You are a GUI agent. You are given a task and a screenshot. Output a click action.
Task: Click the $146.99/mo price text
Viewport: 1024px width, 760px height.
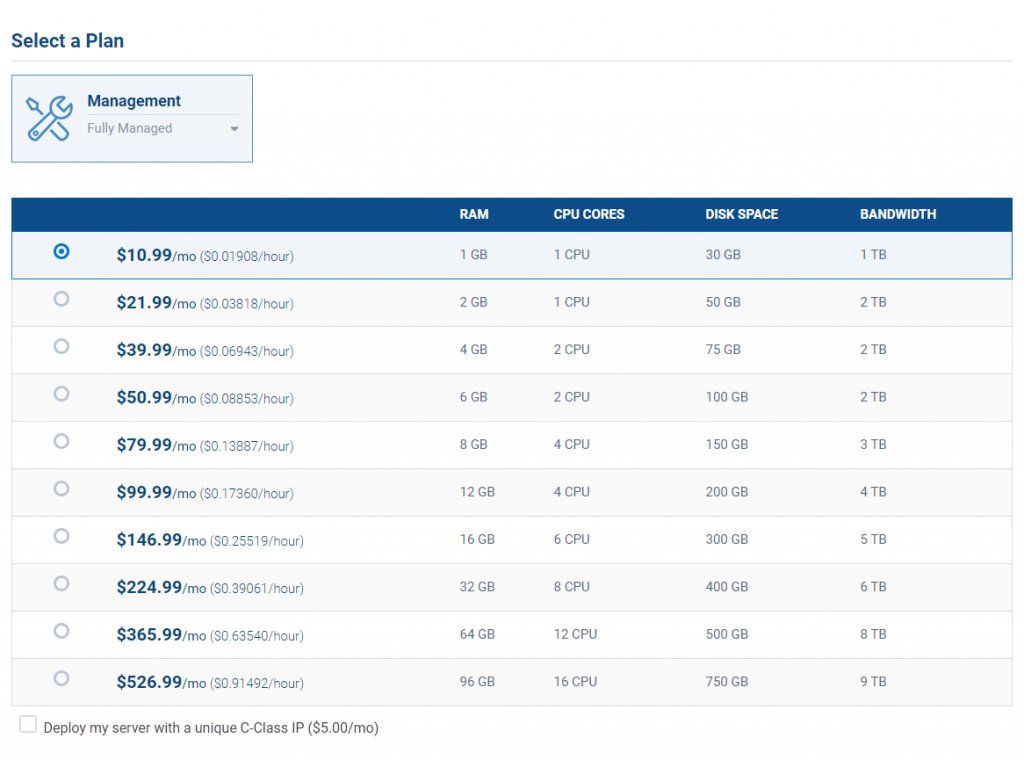pyautogui.click(x=161, y=540)
